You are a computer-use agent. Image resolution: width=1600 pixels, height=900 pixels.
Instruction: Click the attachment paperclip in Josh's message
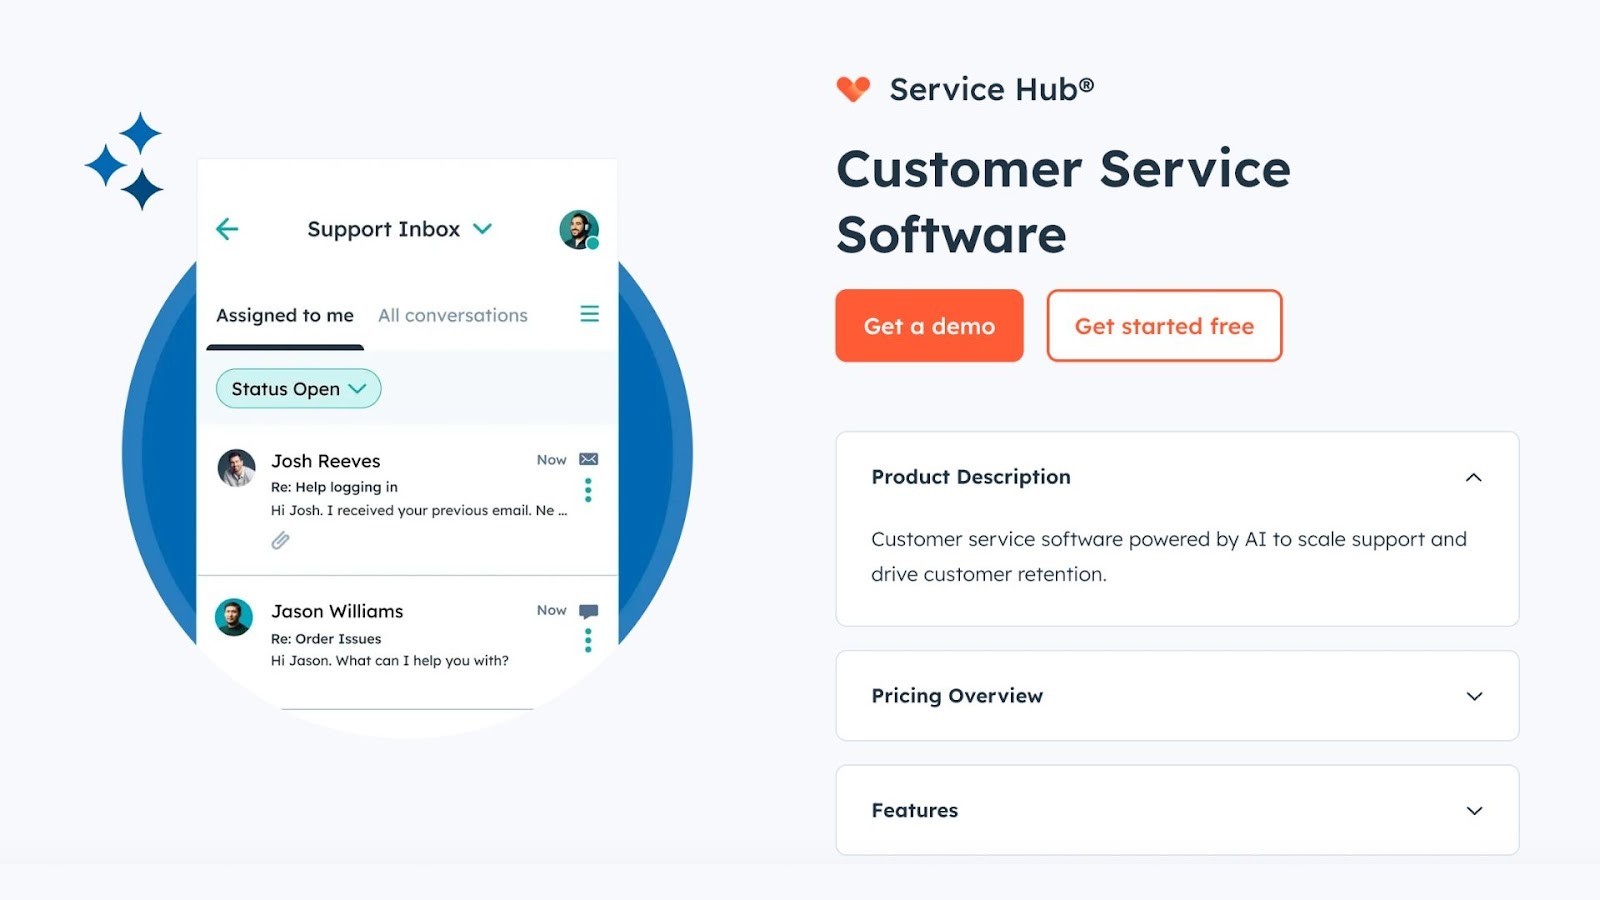pyautogui.click(x=280, y=540)
